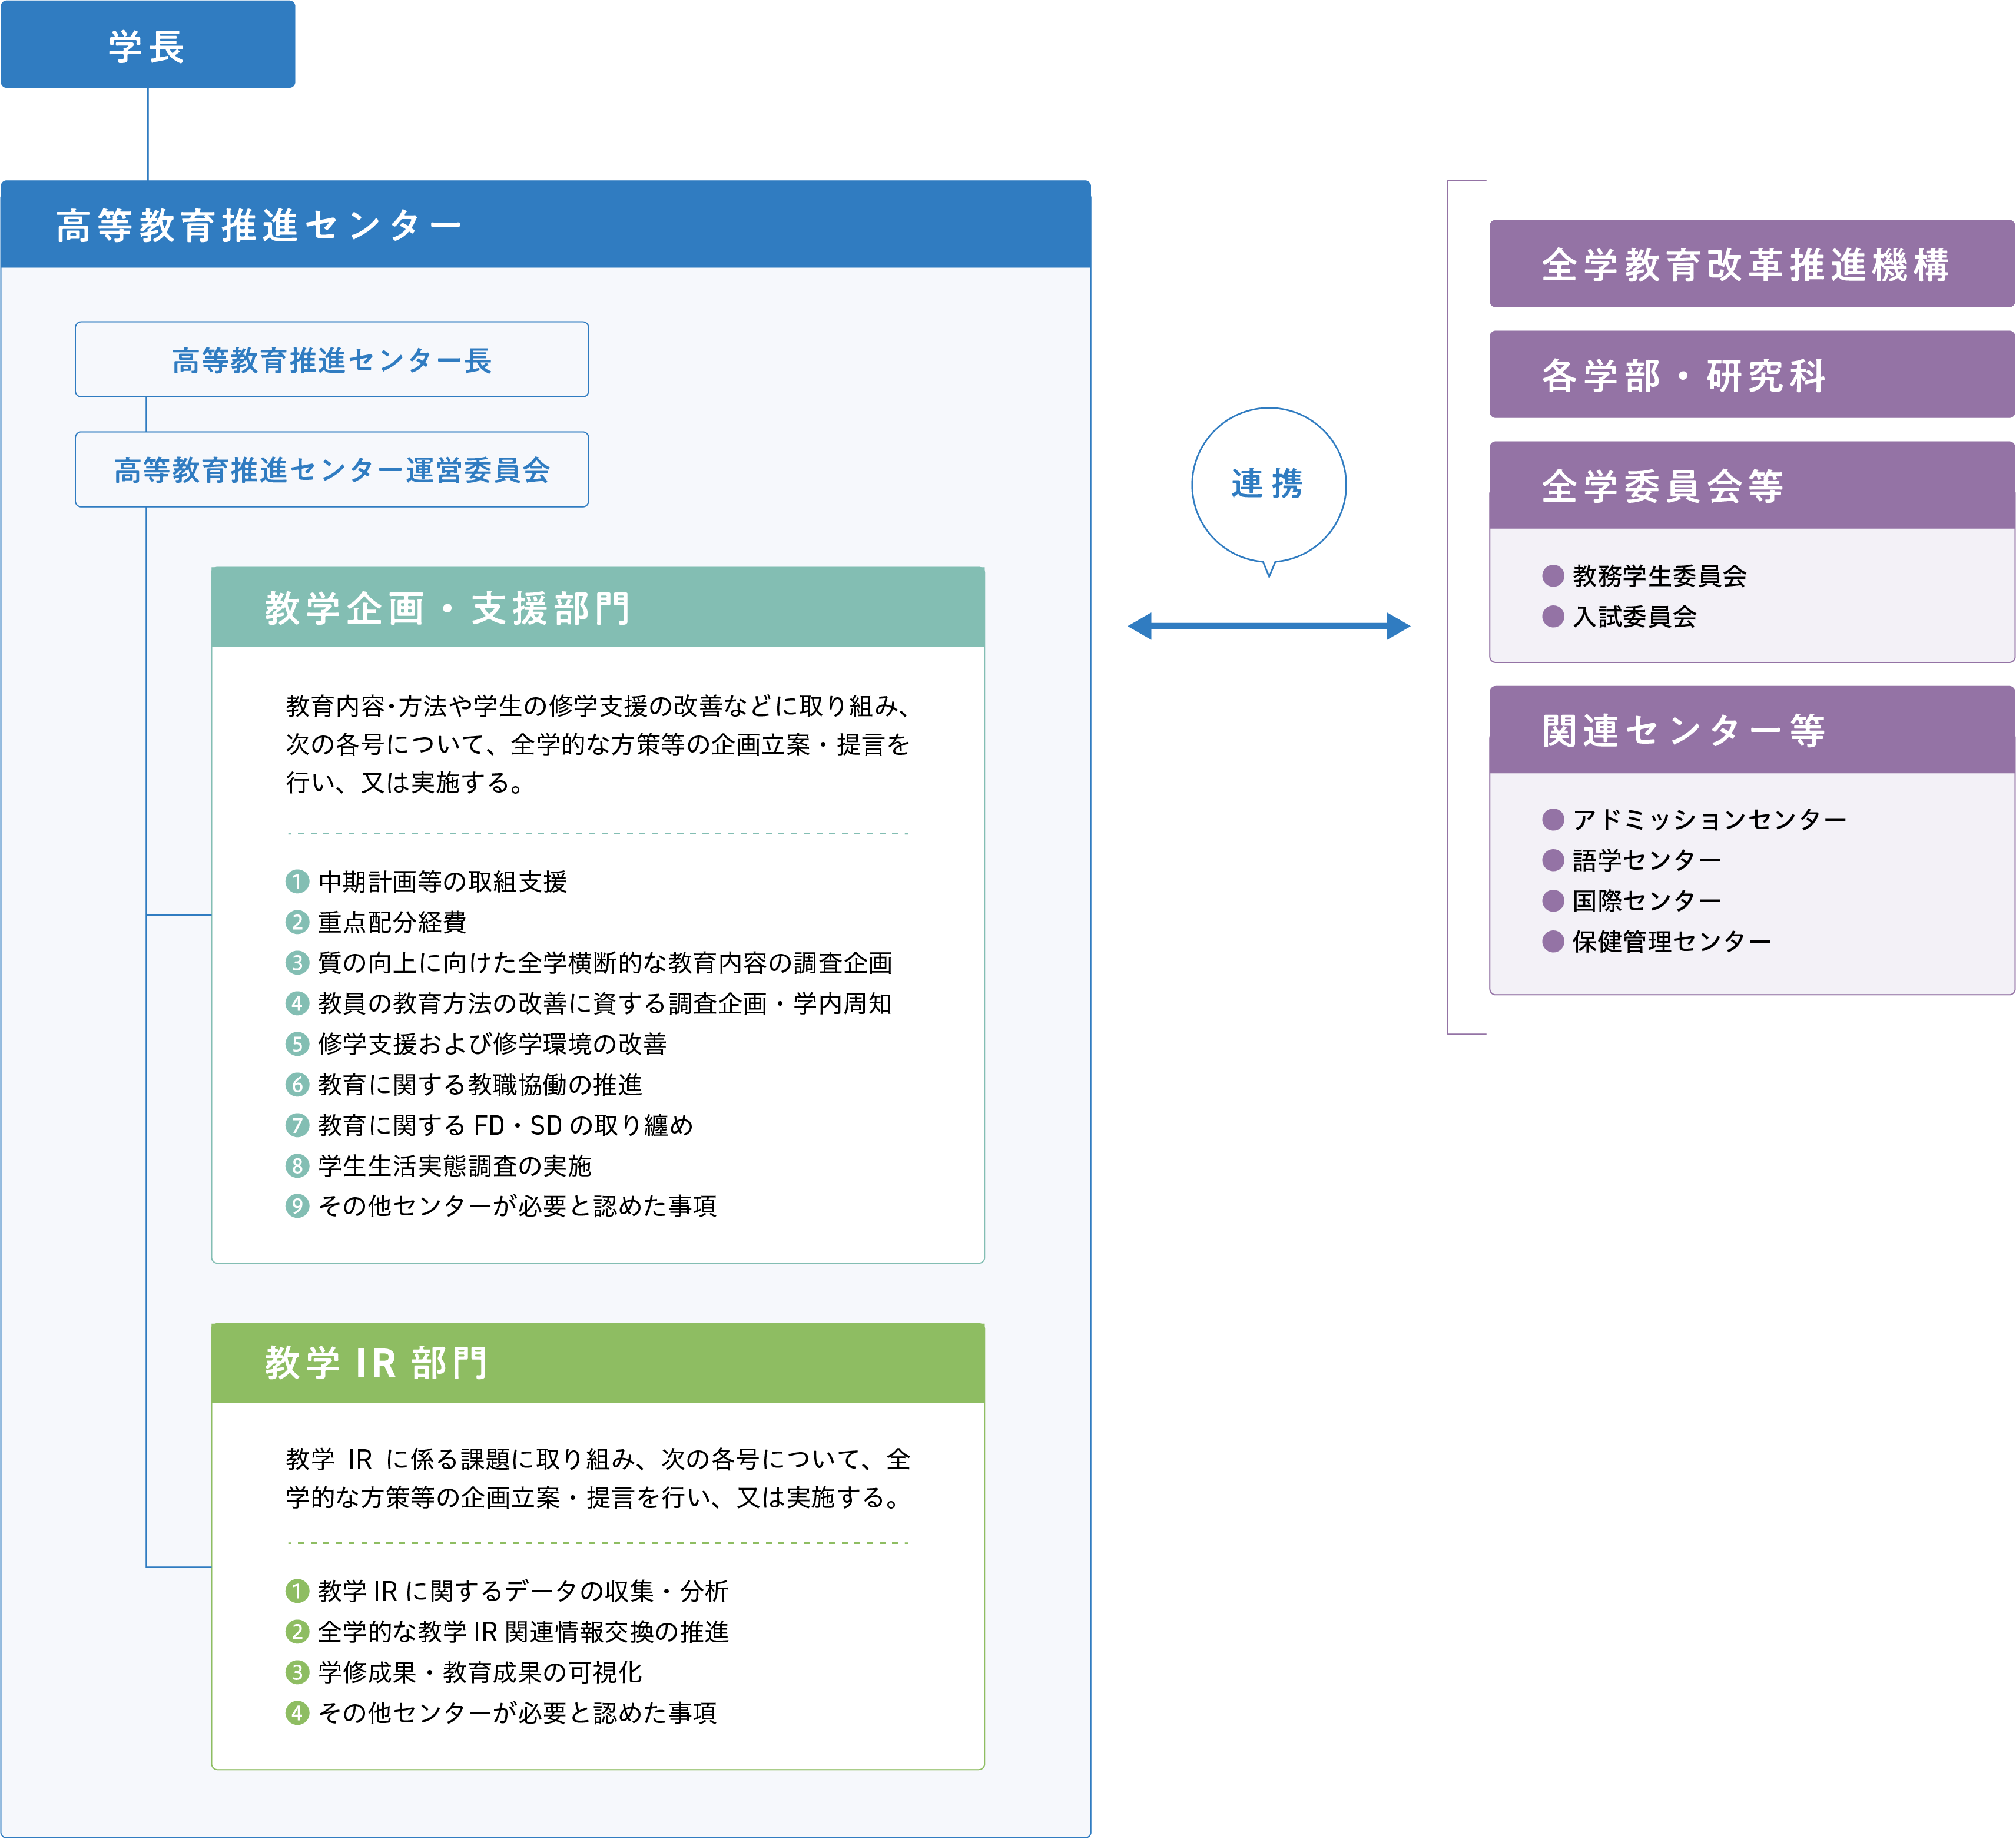Click the bullet beside 保健管理センター
The height and width of the screenshot is (1839, 2016).
click(1553, 941)
